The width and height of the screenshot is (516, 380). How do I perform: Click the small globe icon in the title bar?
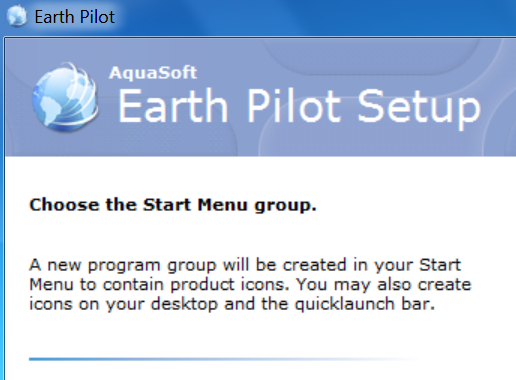click(x=16, y=15)
